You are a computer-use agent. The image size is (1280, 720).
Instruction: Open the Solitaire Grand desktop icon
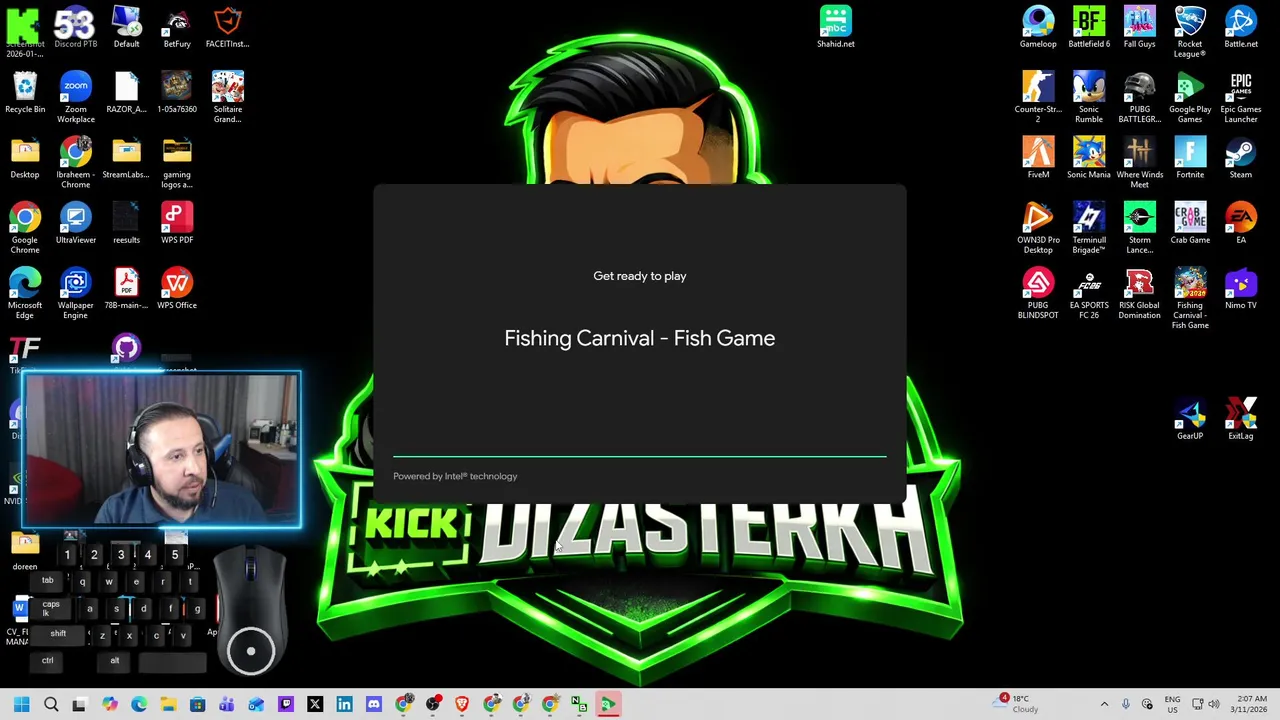pyautogui.click(x=227, y=97)
